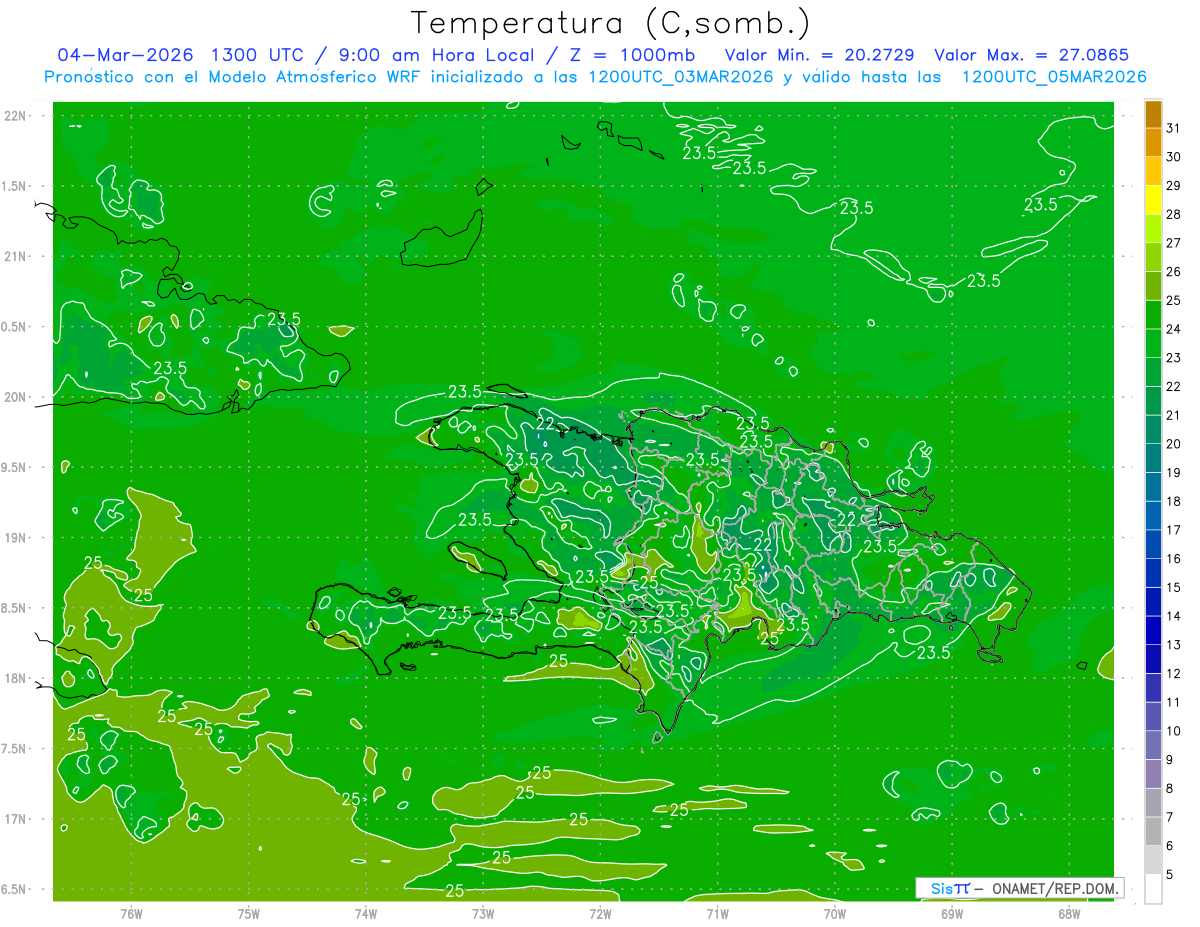The height and width of the screenshot is (927, 1200).
Task: Click the 76W longitude axis label
Action: [131, 913]
